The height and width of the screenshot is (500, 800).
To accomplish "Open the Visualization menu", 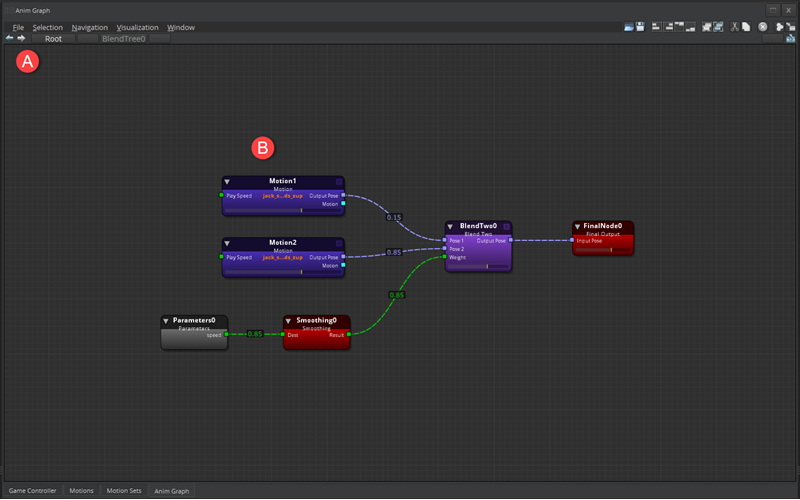I will point(137,27).
